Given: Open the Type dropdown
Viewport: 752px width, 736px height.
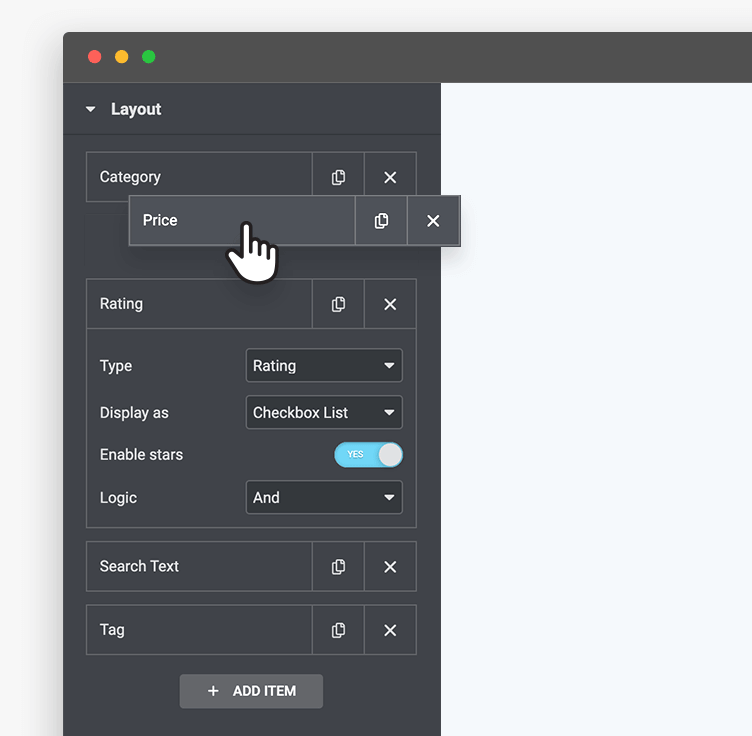Looking at the screenshot, I should coord(324,366).
